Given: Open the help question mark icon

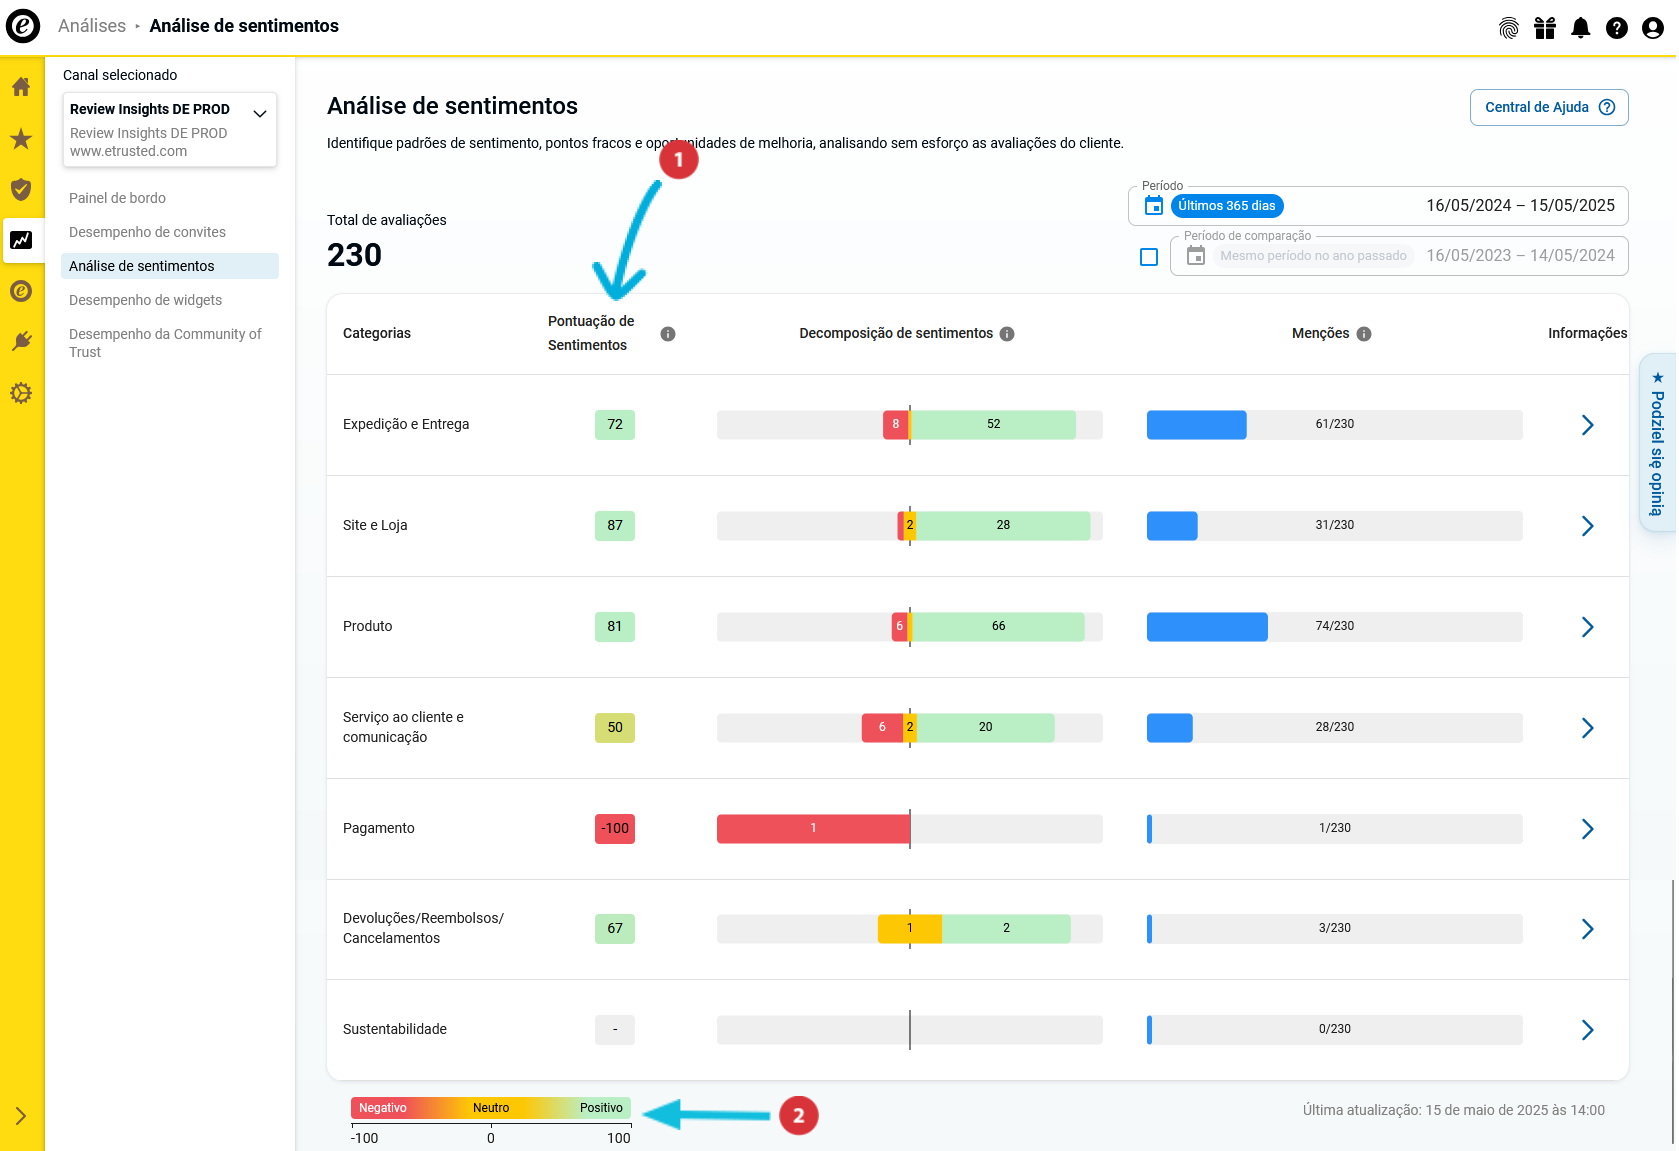Looking at the screenshot, I should point(1617,28).
